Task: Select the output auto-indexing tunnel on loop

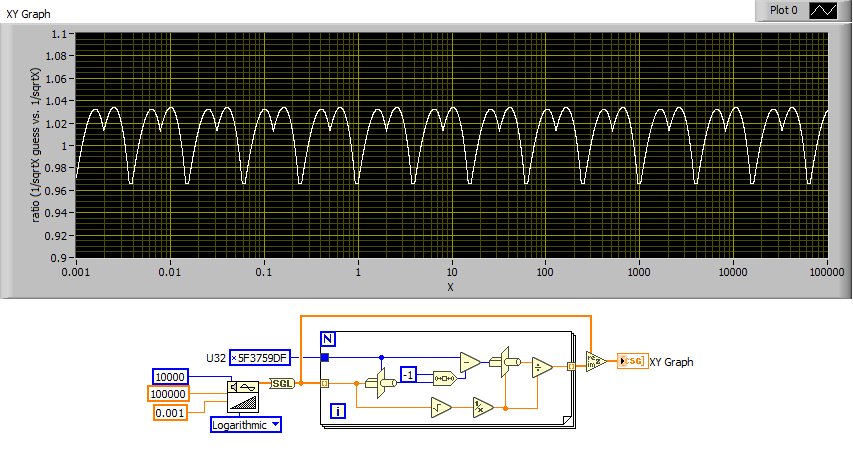Action: click(x=571, y=366)
